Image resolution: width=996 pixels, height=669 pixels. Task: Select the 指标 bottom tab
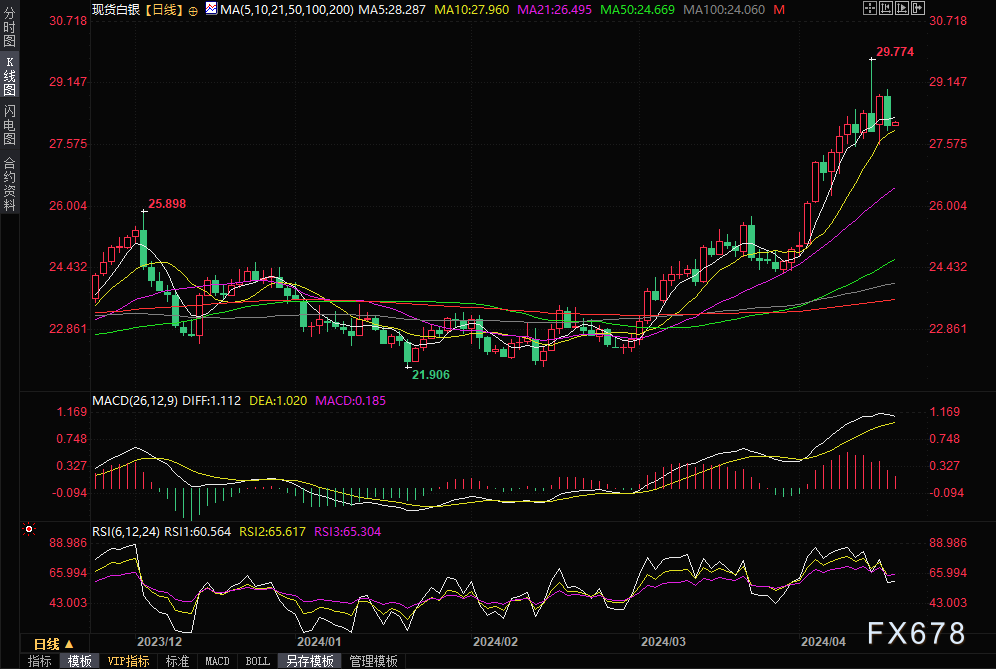click(x=40, y=661)
